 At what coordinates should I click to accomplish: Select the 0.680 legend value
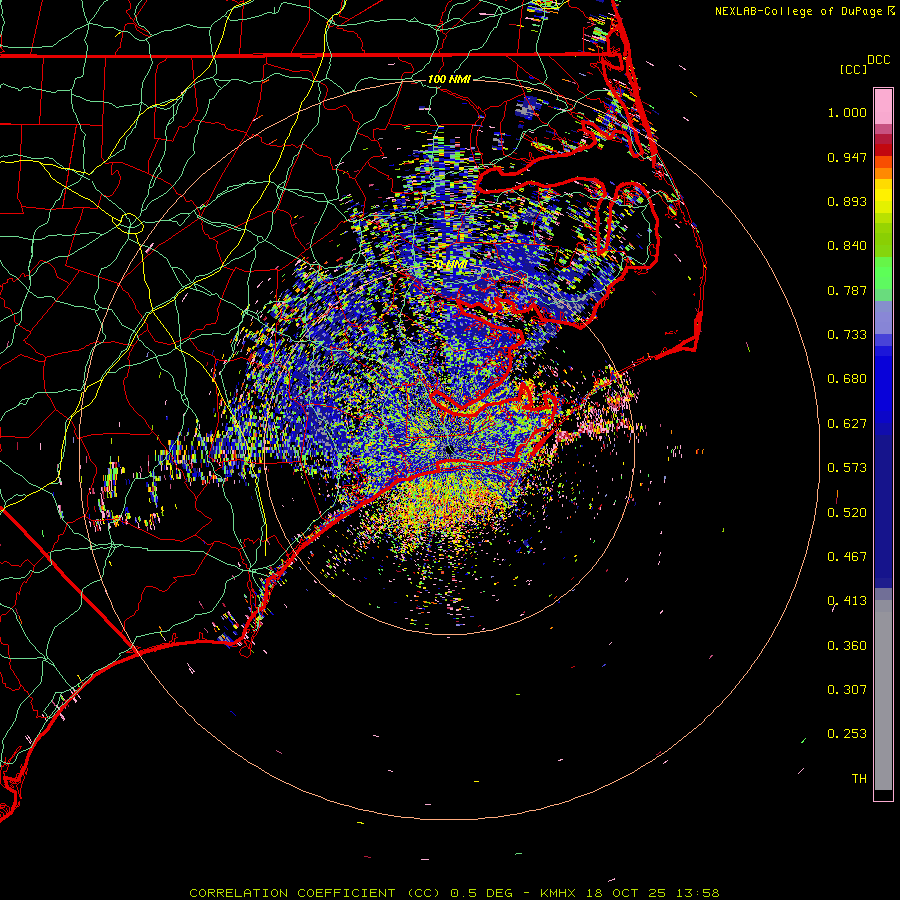pos(847,379)
